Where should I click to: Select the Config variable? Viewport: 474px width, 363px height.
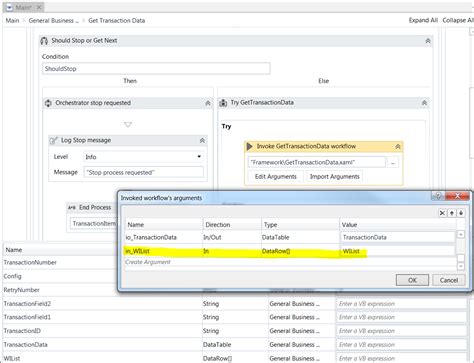[12, 276]
